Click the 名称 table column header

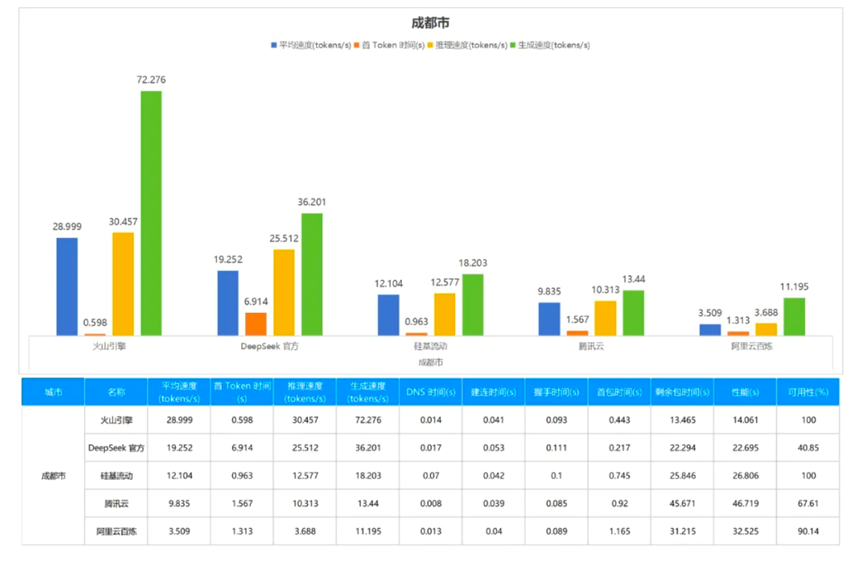pos(116,392)
